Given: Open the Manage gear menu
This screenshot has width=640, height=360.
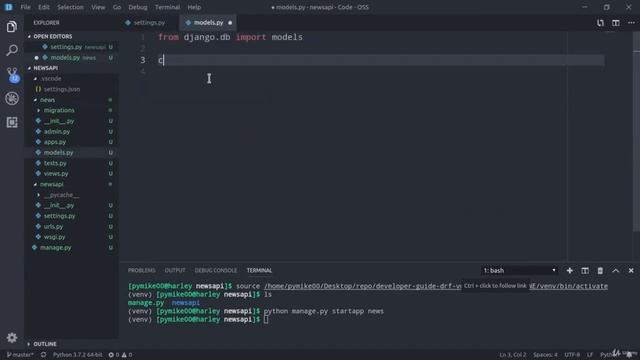Looking at the screenshot, I should pyautogui.click(x=12, y=338).
